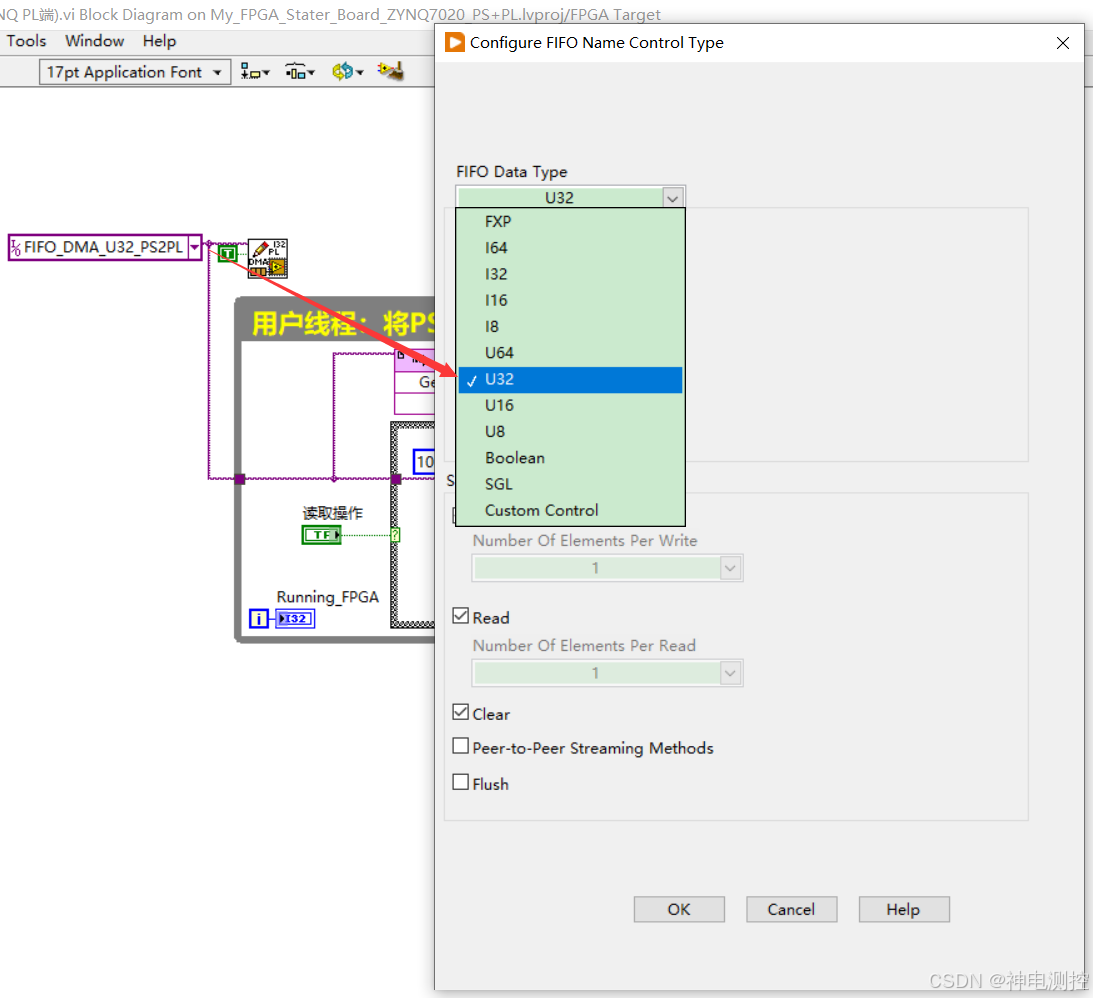Click the LabVIEW dialog title icon
The height and width of the screenshot is (998, 1093).
(x=454, y=42)
